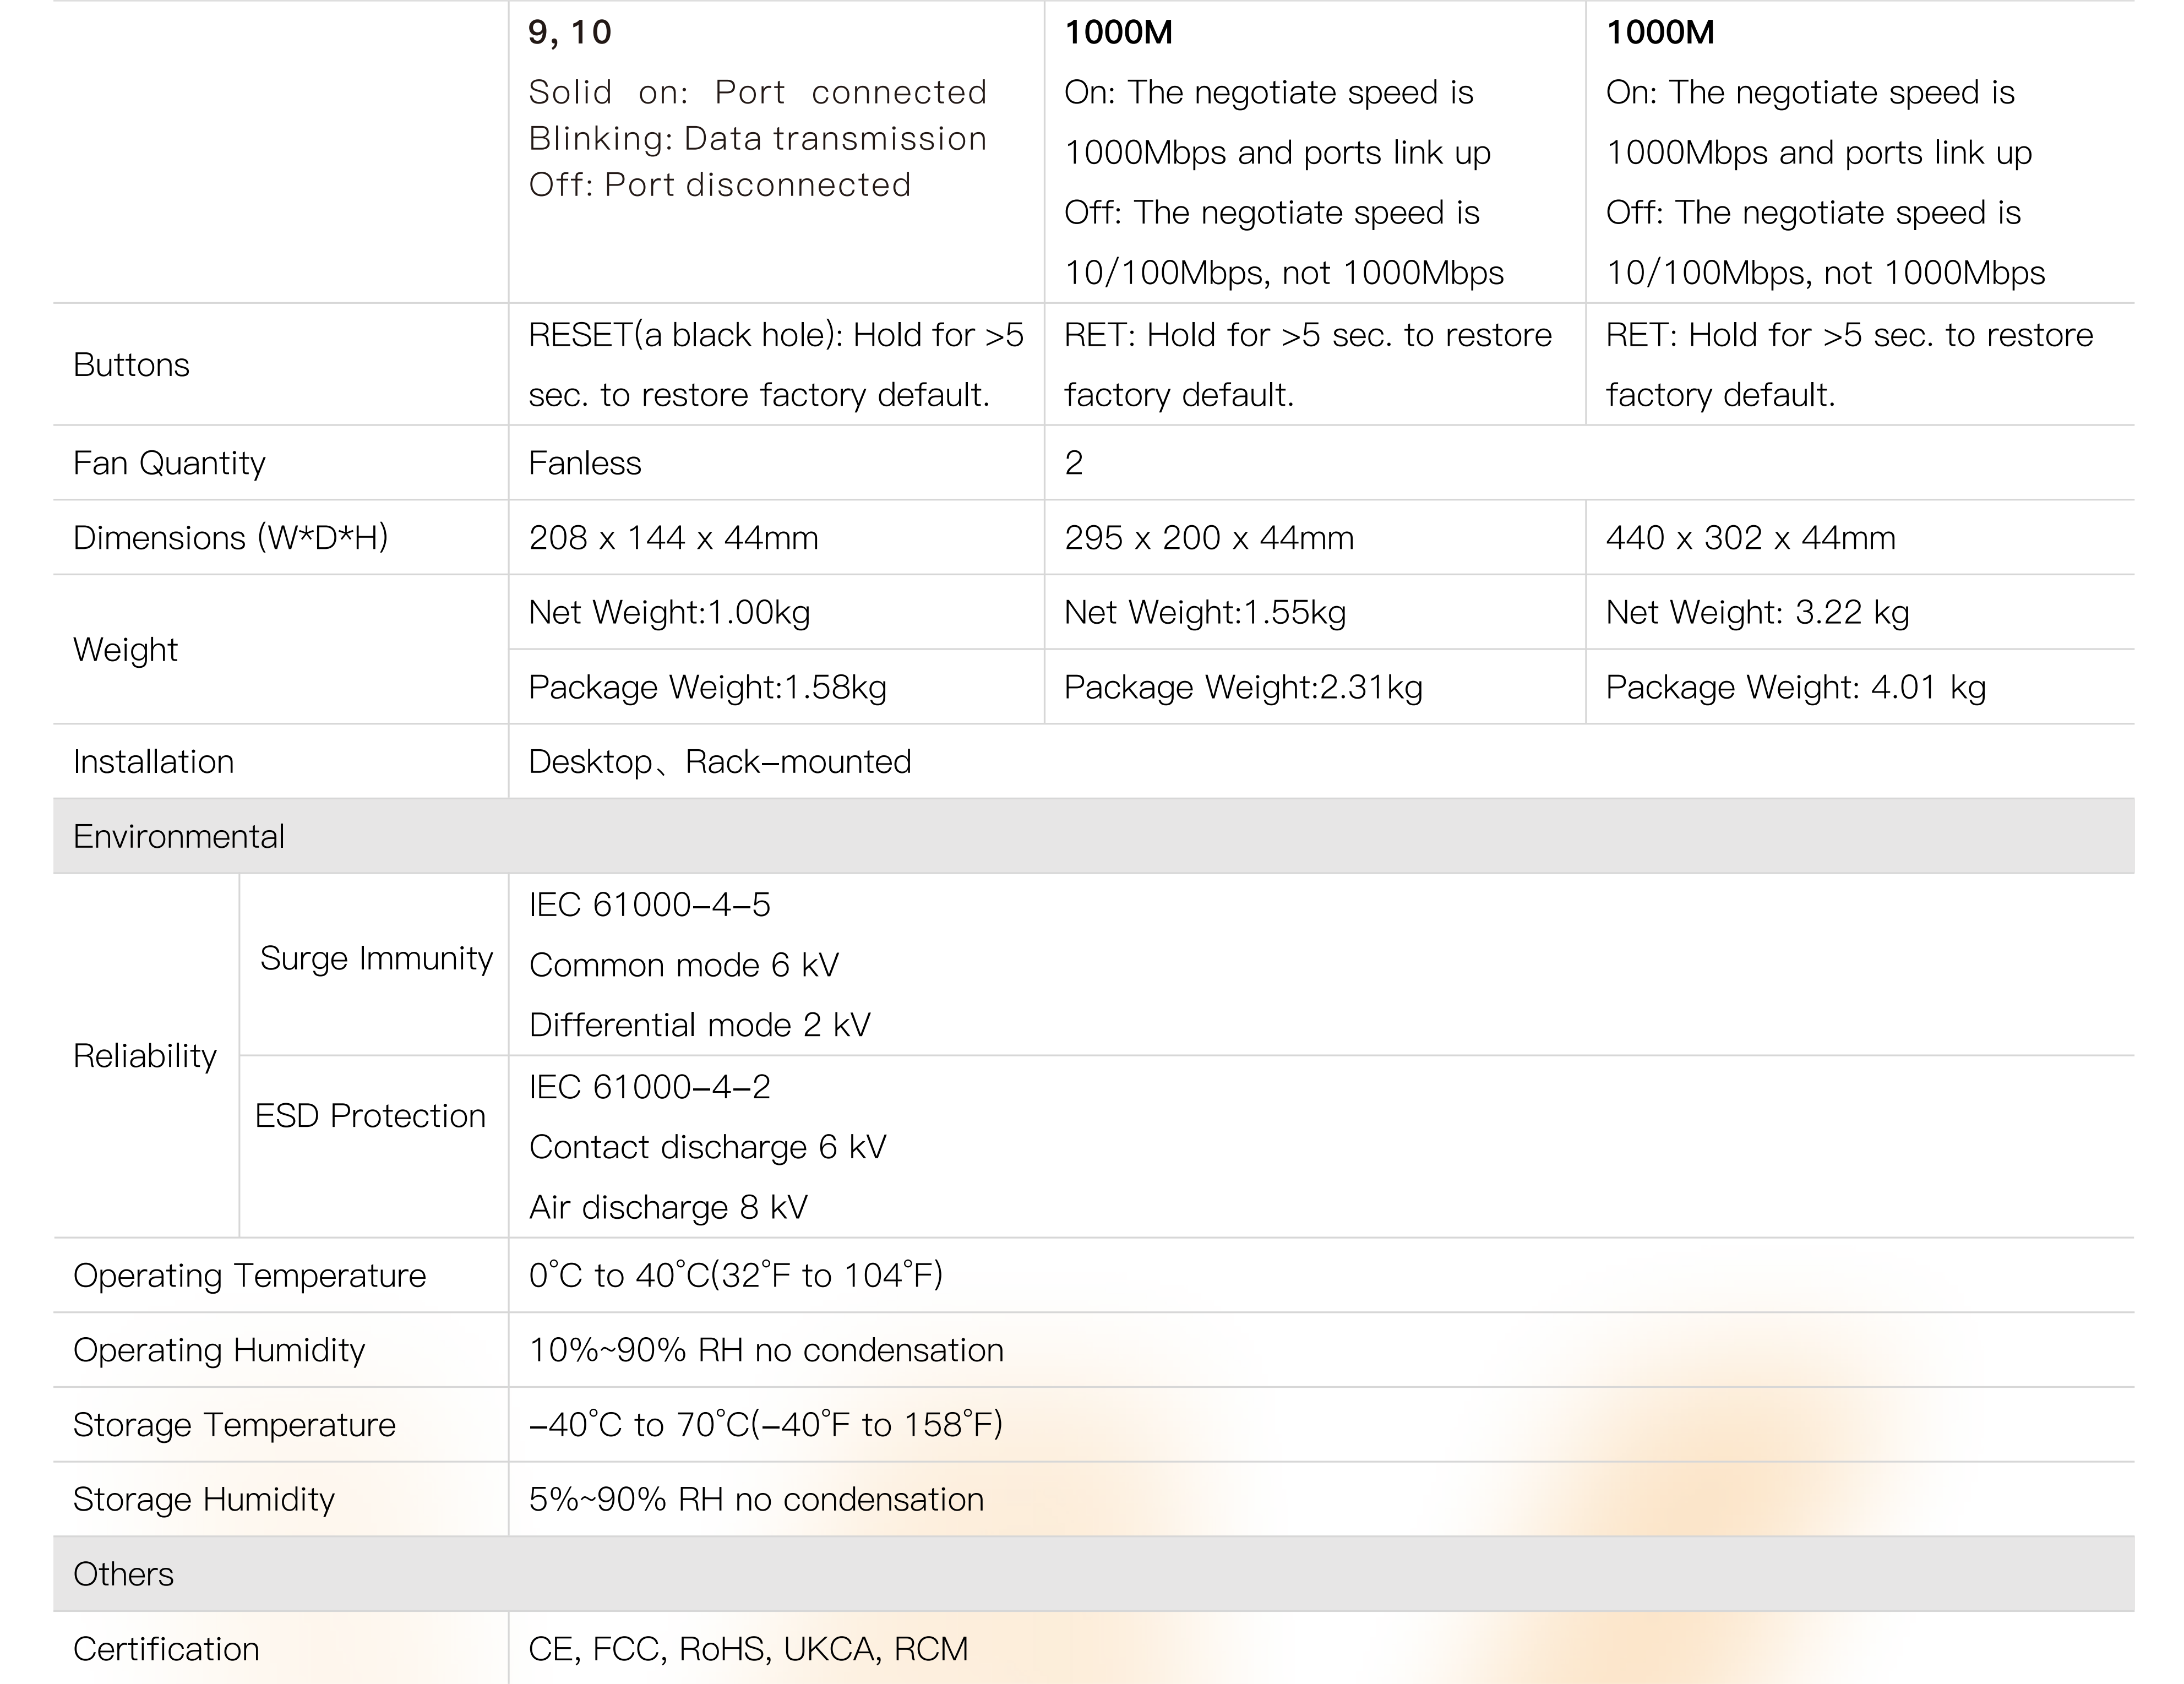Viewport: 2184px width, 1684px height.
Task: Click the Net Weight:1.55kg cell
Action: coord(1204,612)
